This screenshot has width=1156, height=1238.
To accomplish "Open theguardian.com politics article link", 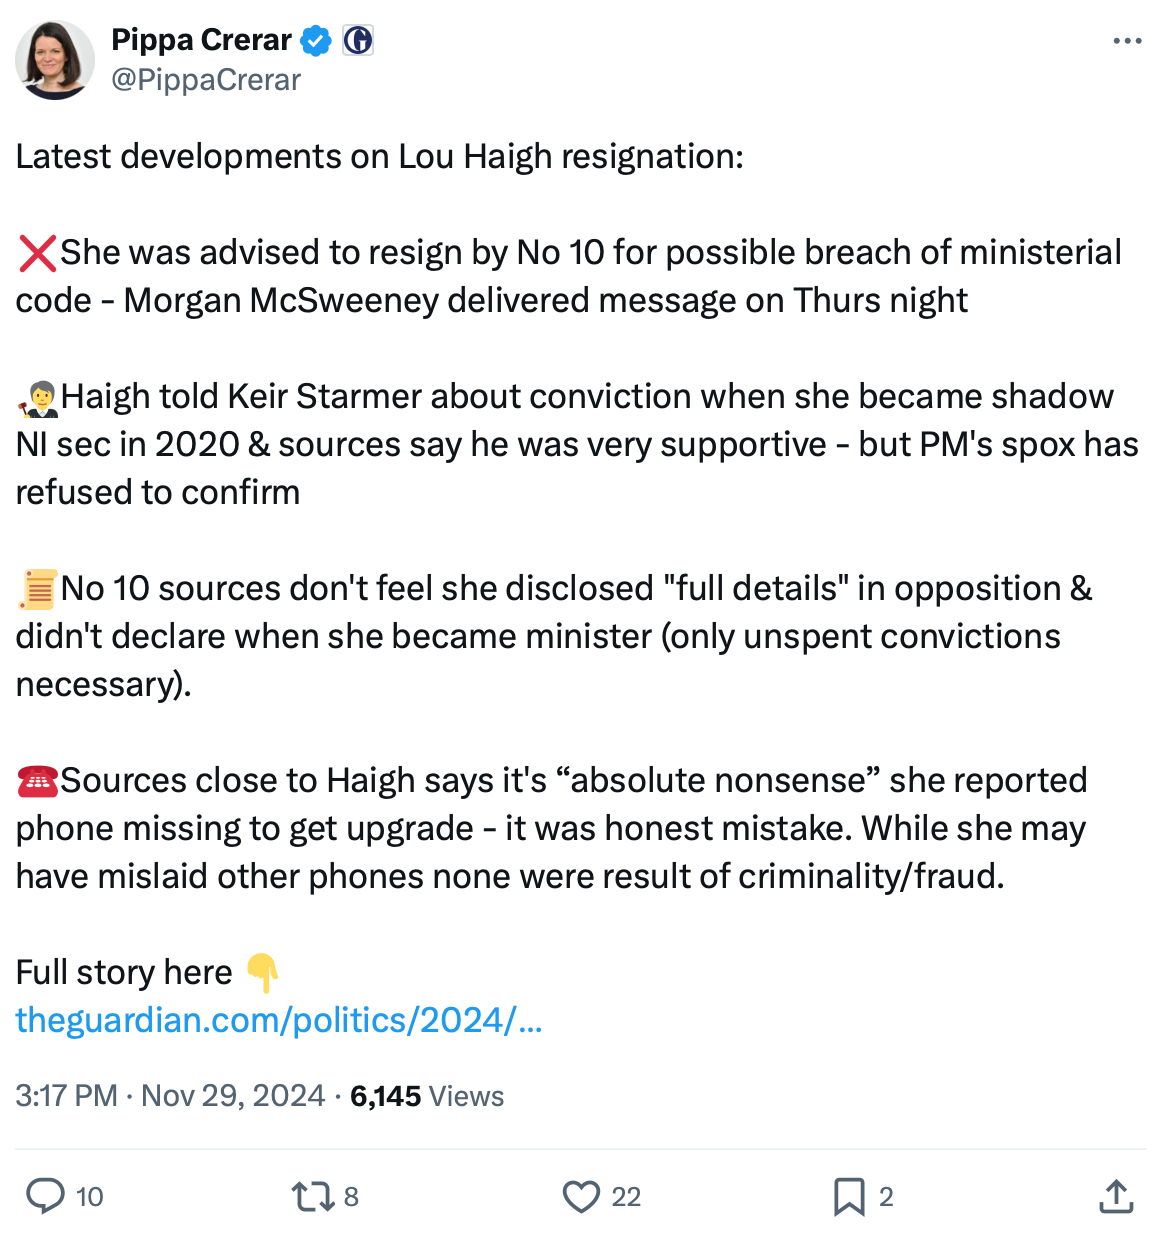I will pos(279,1020).
